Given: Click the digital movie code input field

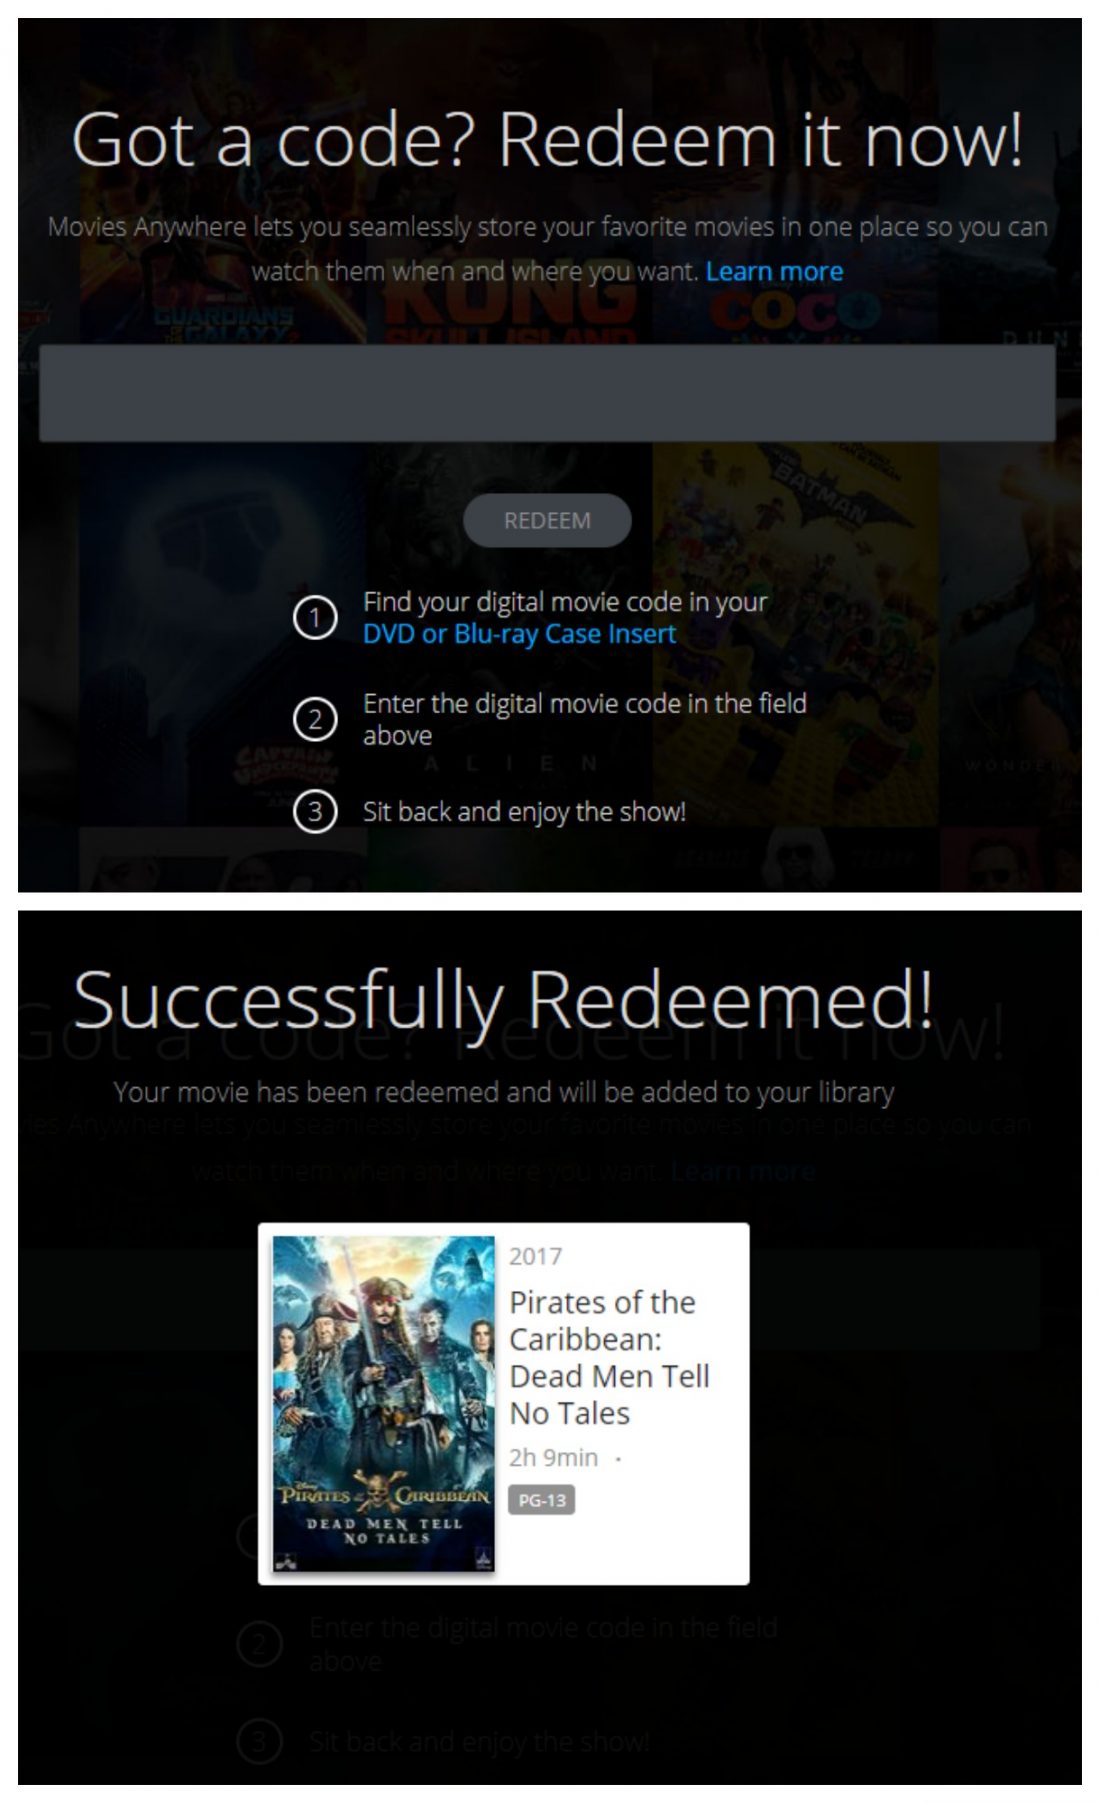Looking at the screenshot, I should click(x=547, y=393).
